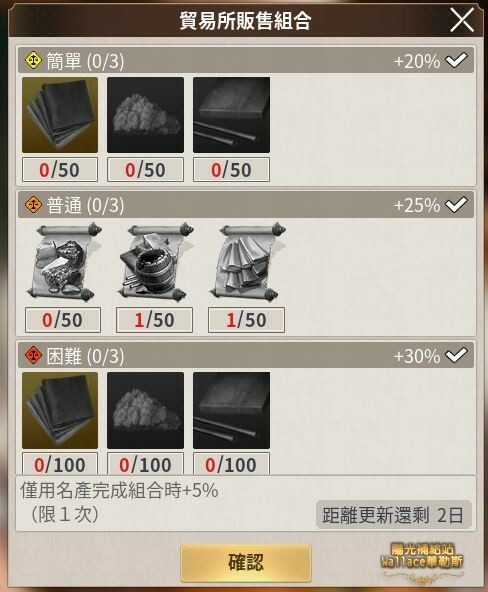Toggle the checkmark beside +25% bonus
This screenshot has width=488, height=592.
(456, 204)
